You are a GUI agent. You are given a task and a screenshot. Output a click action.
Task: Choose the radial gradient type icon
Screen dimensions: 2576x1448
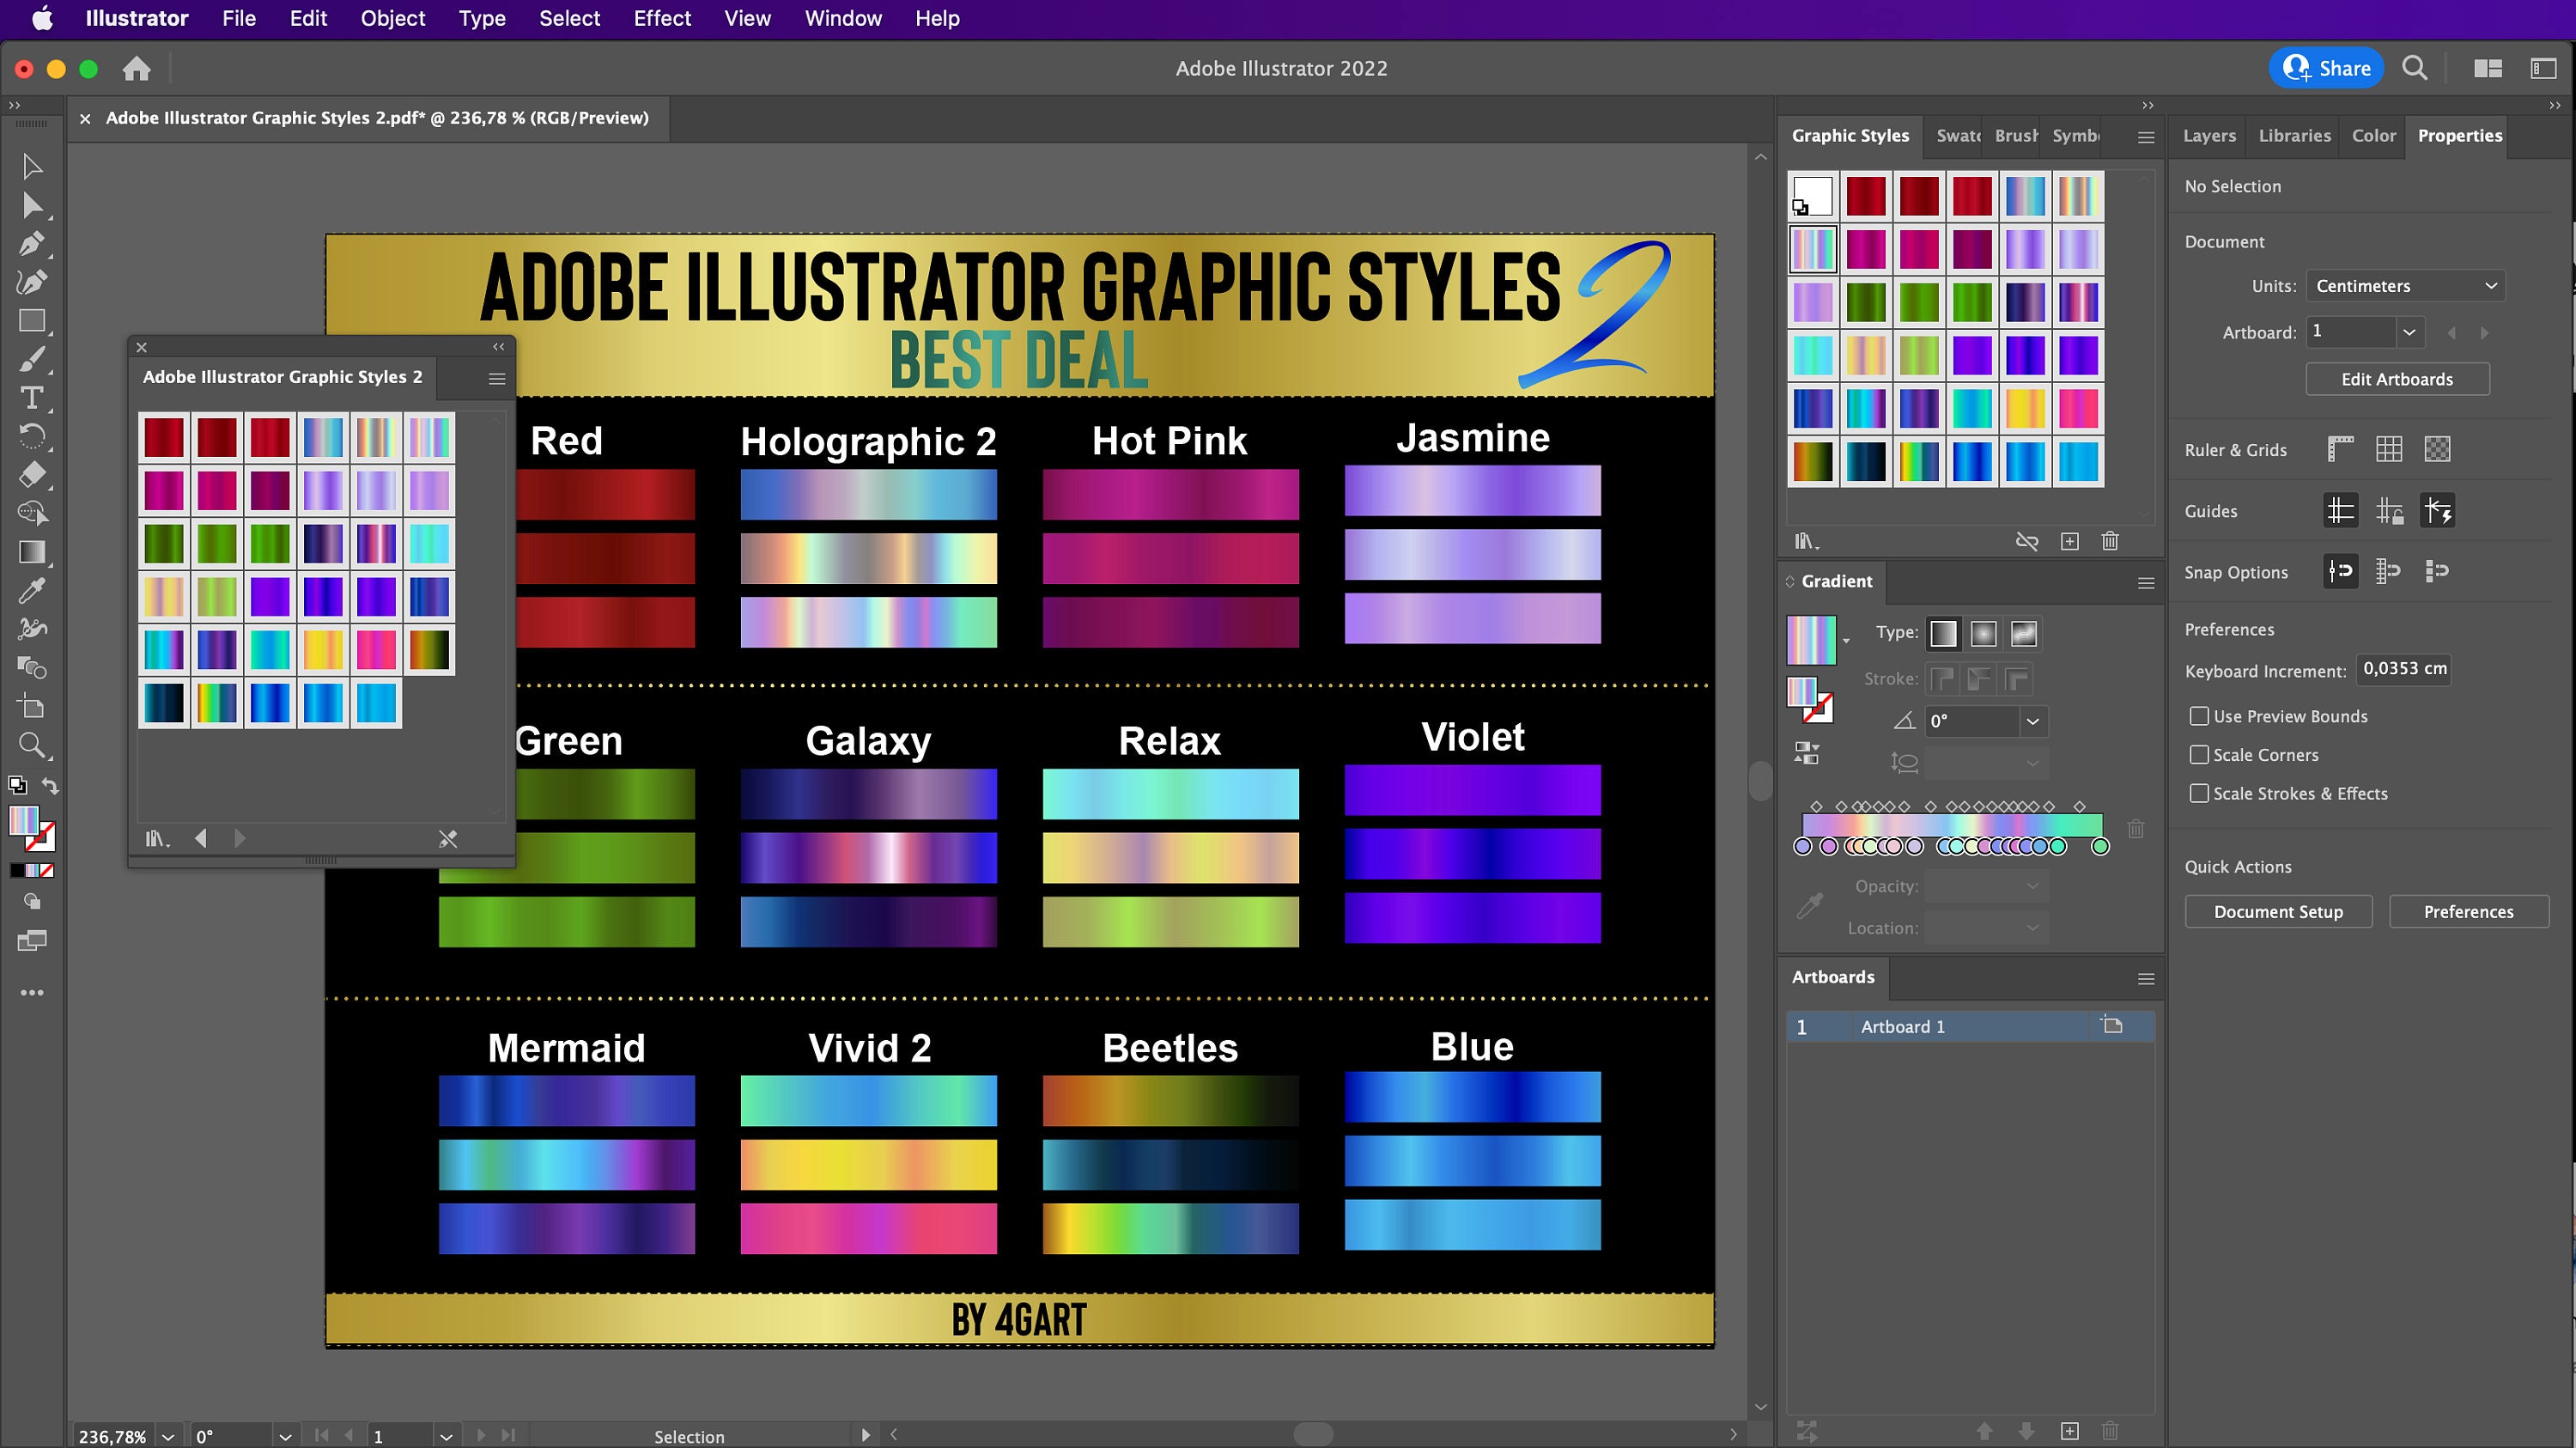pos(1984,634)
